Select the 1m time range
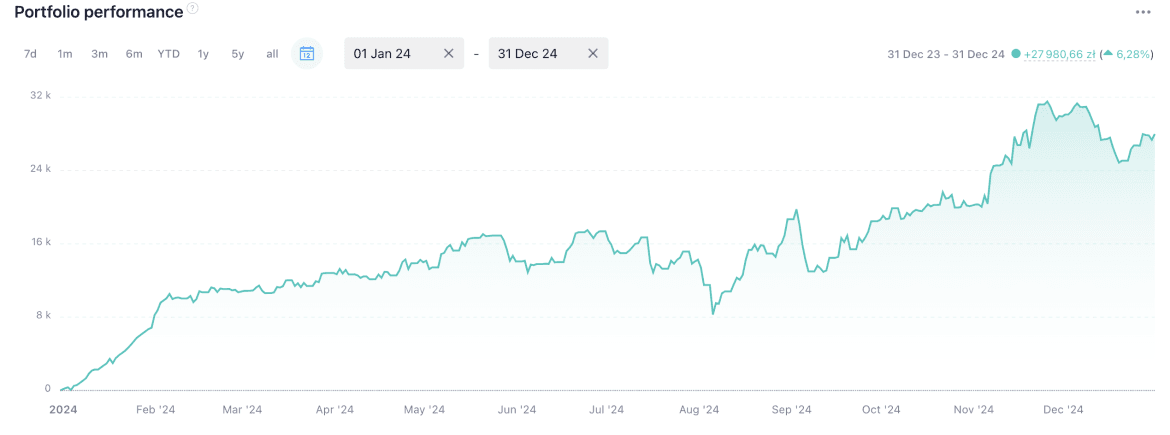 [65, 54]
